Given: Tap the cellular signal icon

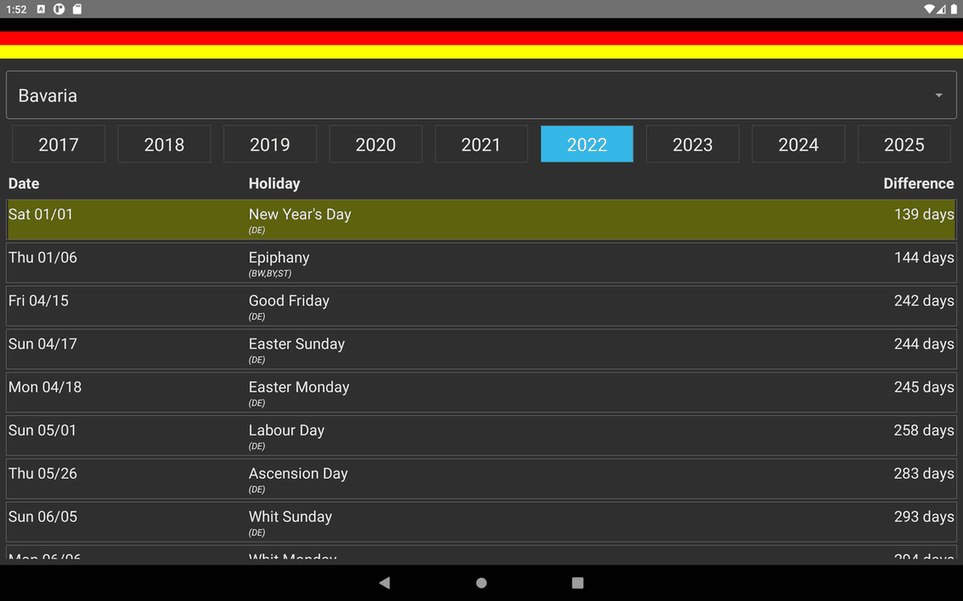Looking at the screenshot, I should coord(941,9).
